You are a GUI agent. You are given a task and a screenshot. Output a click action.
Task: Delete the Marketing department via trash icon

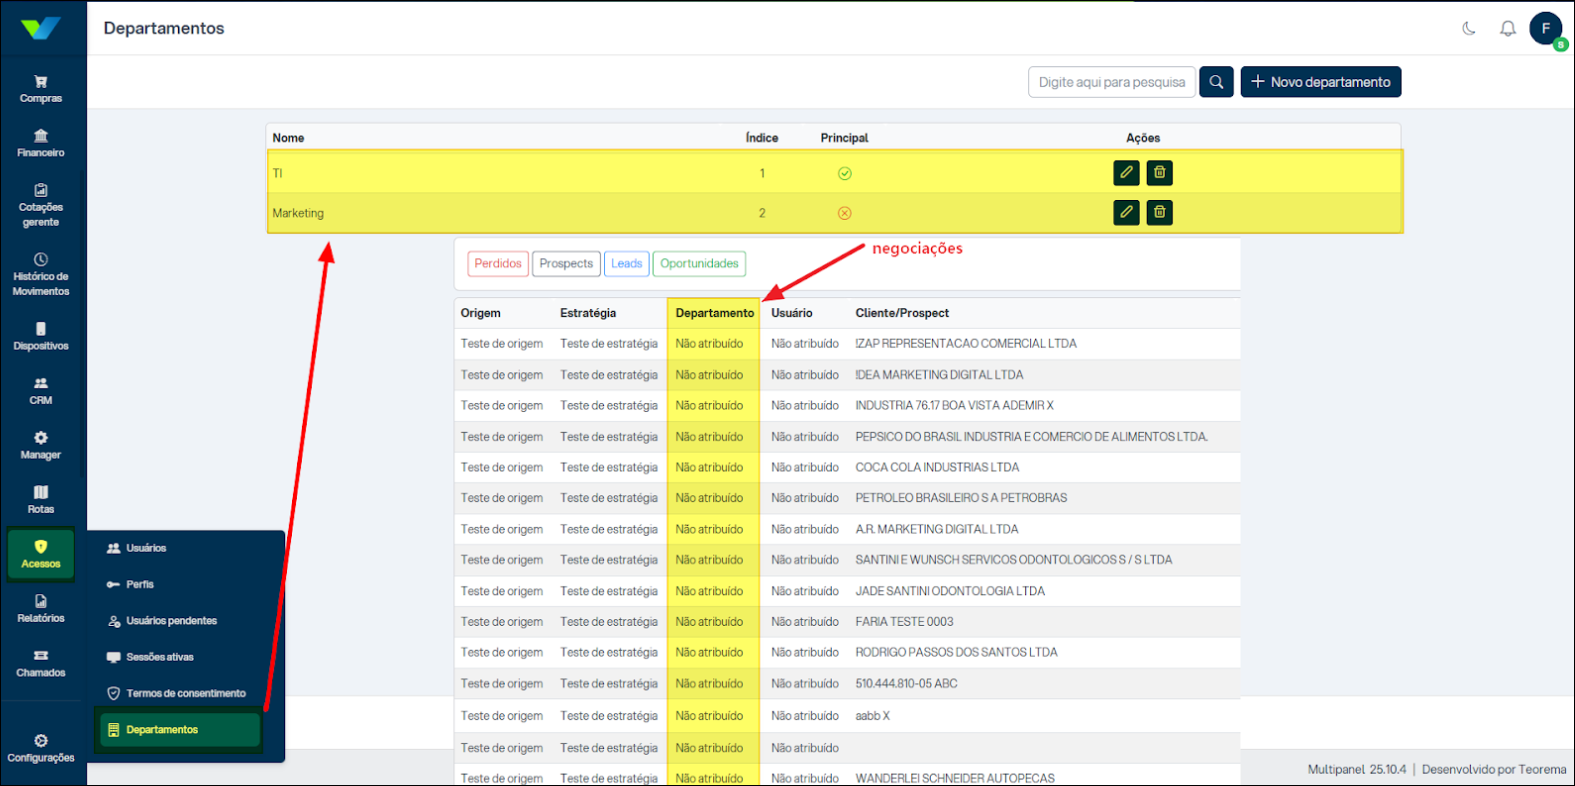click(x=1159, y=213)
